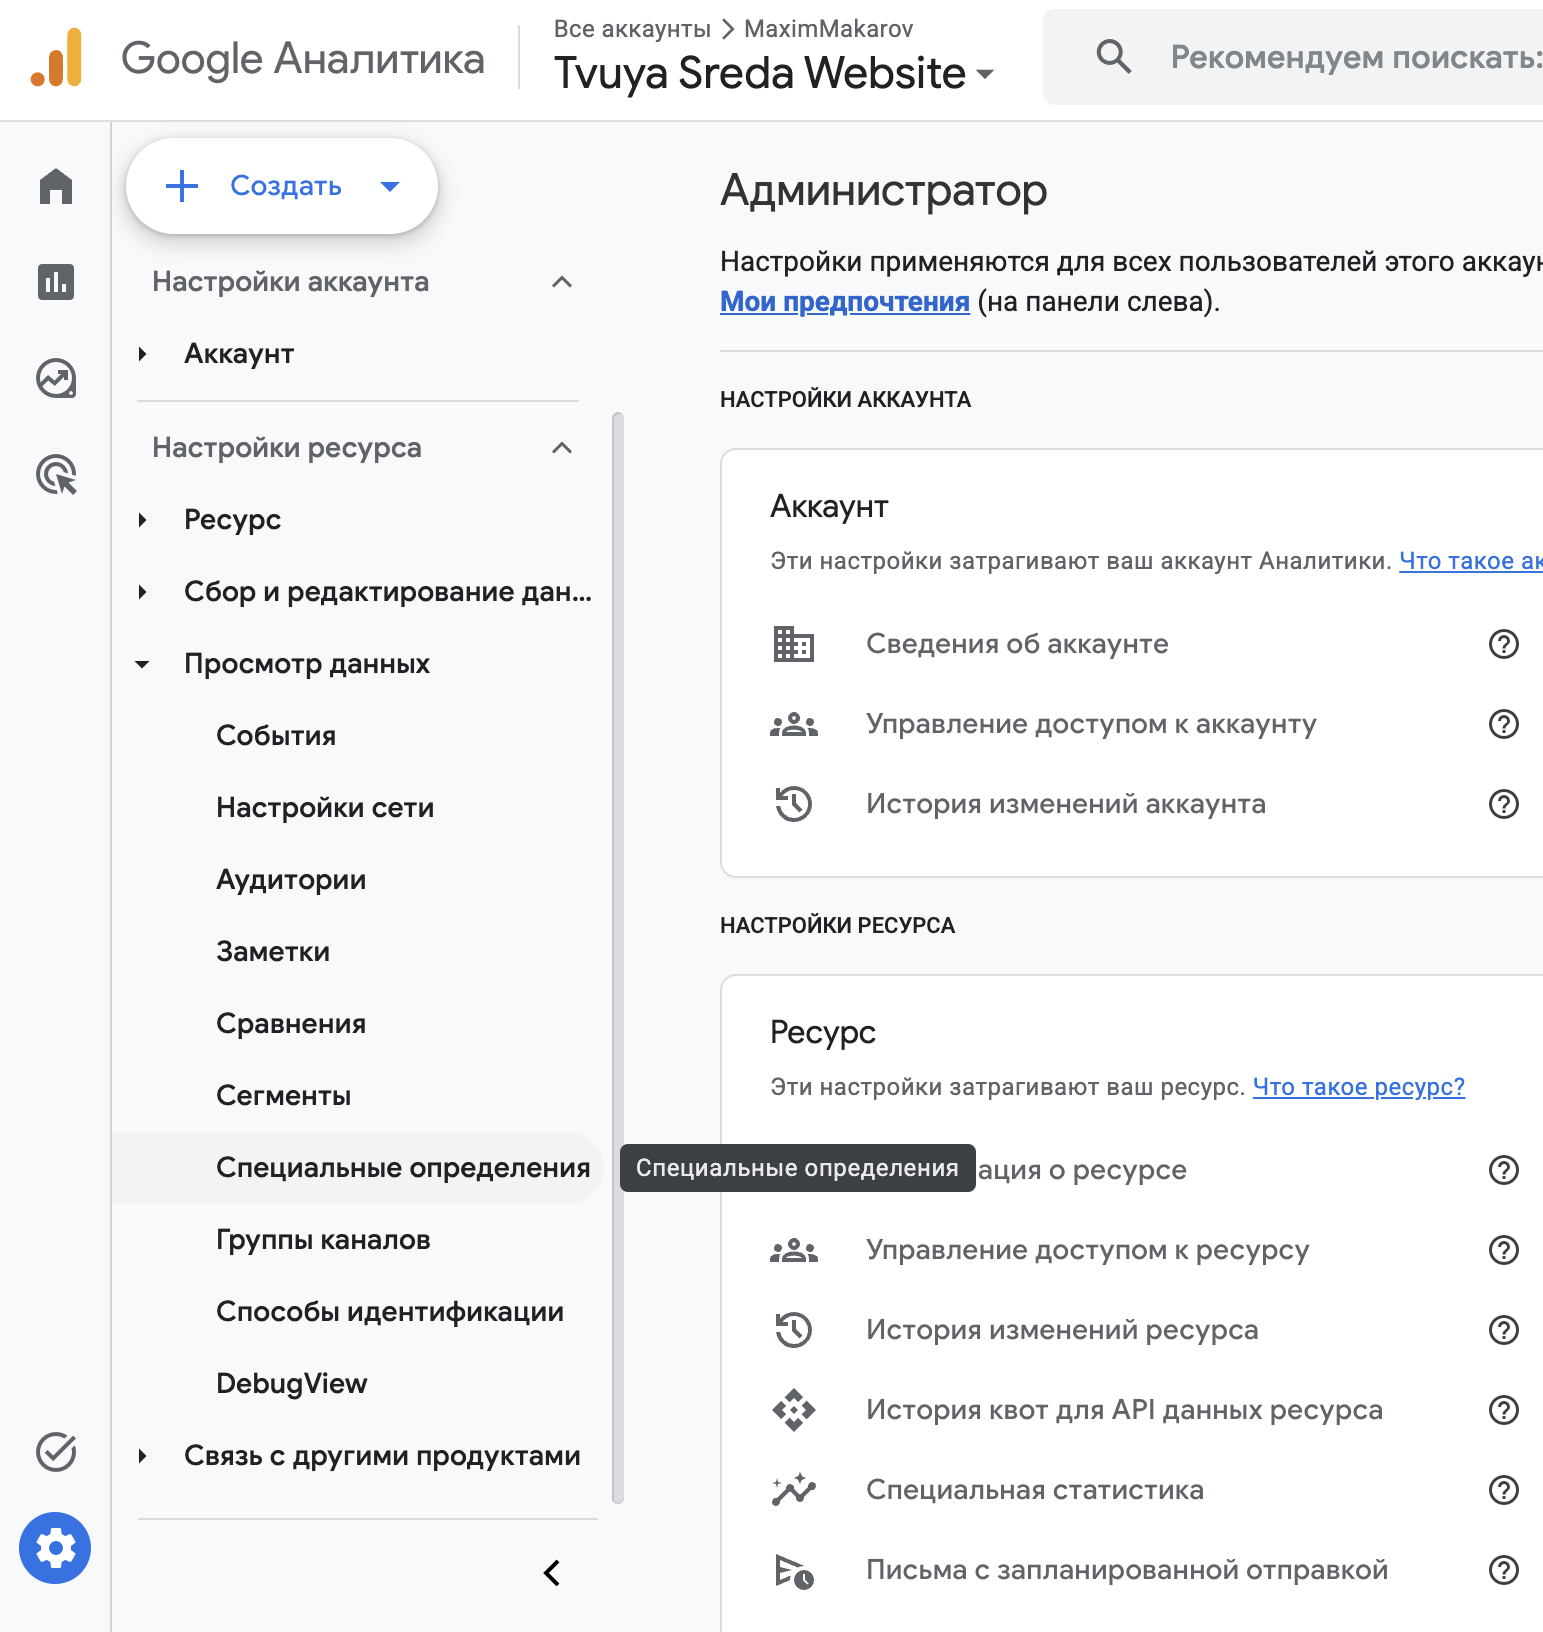Viewport: 1543px width, 1632px height.
Task: Open the Explore icon in the left rail
Action: [56, 378]
